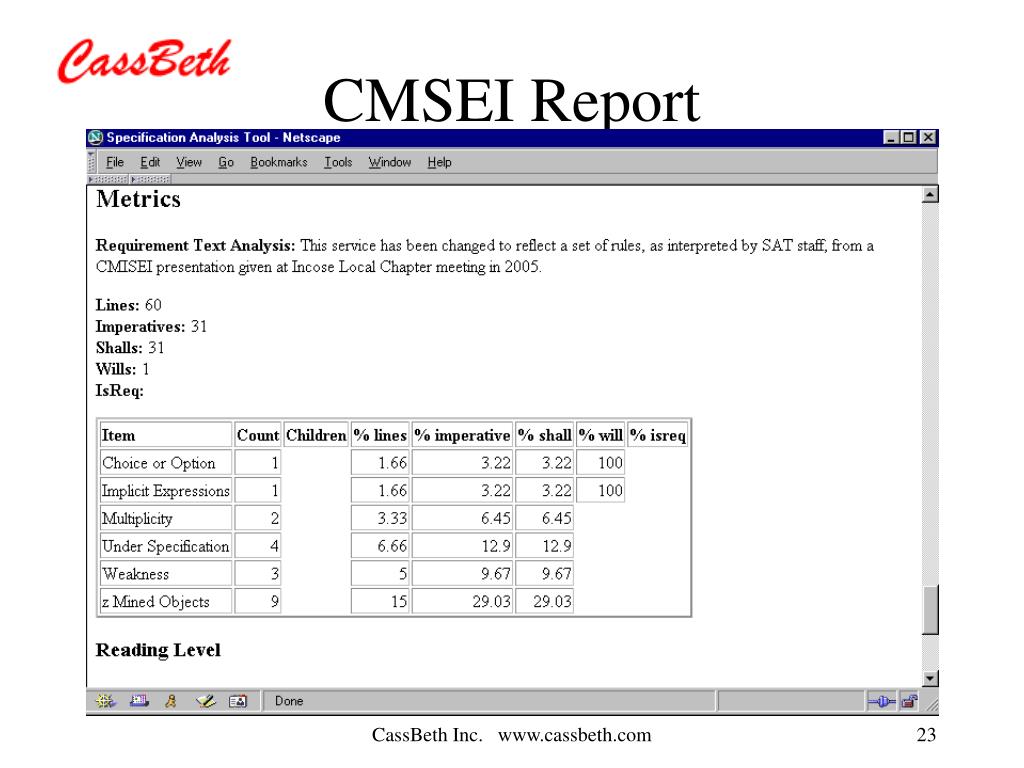1024x768 pixels.
Task: Click the scrollbar down arrow
Action: (x=930, y=679)
